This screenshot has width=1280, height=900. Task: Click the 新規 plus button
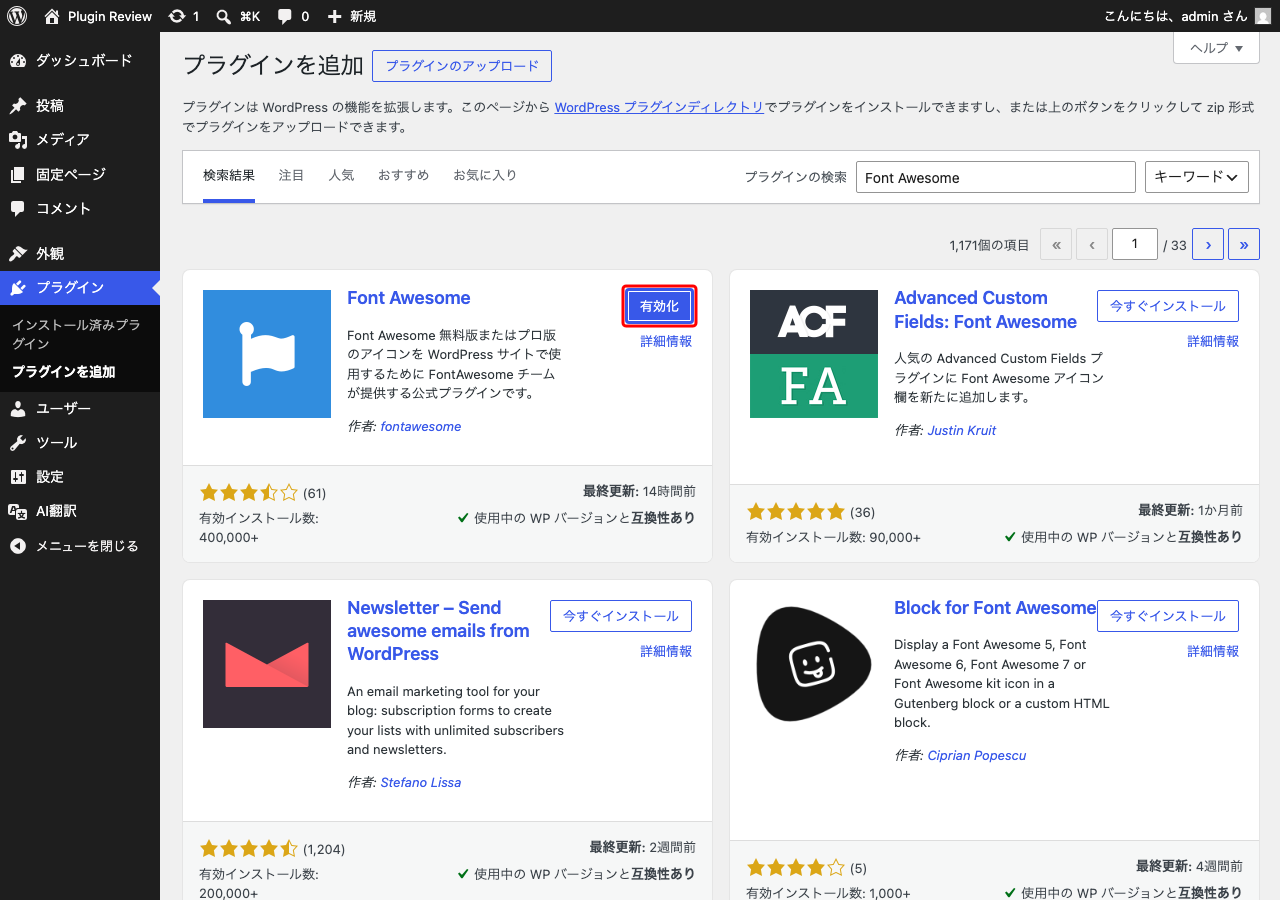coord(351,16)
